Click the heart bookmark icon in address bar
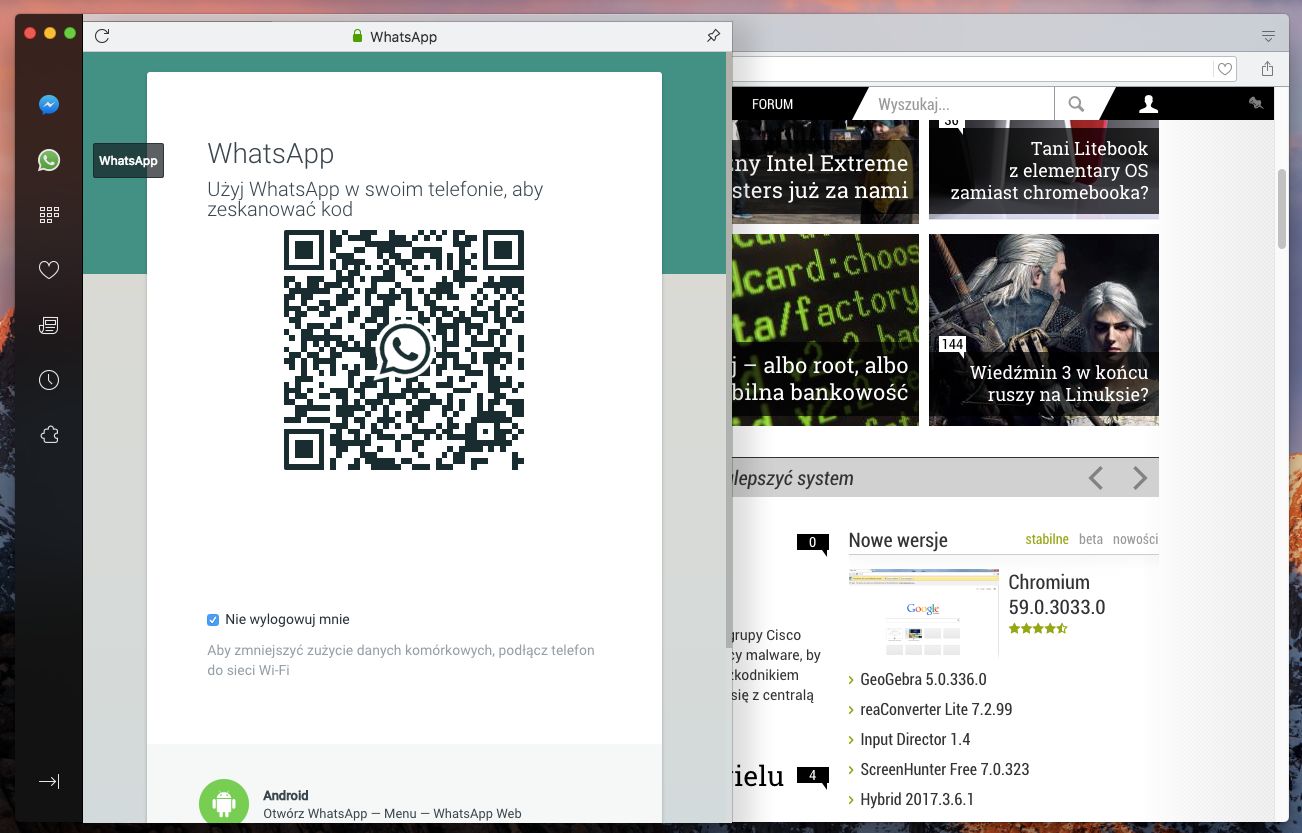The height and width of the screenshot is (833, 1302). (x=1224, y=69)
